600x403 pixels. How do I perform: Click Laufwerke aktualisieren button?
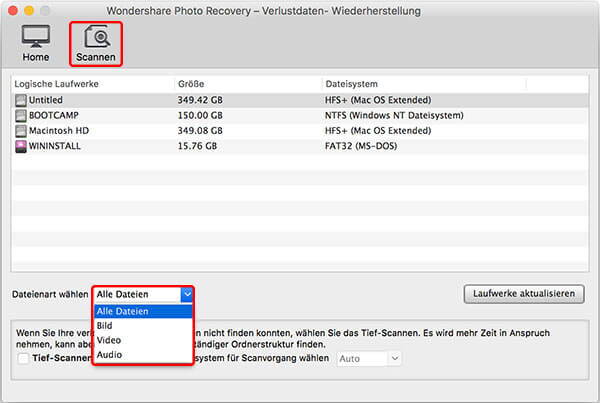point(524,294)
